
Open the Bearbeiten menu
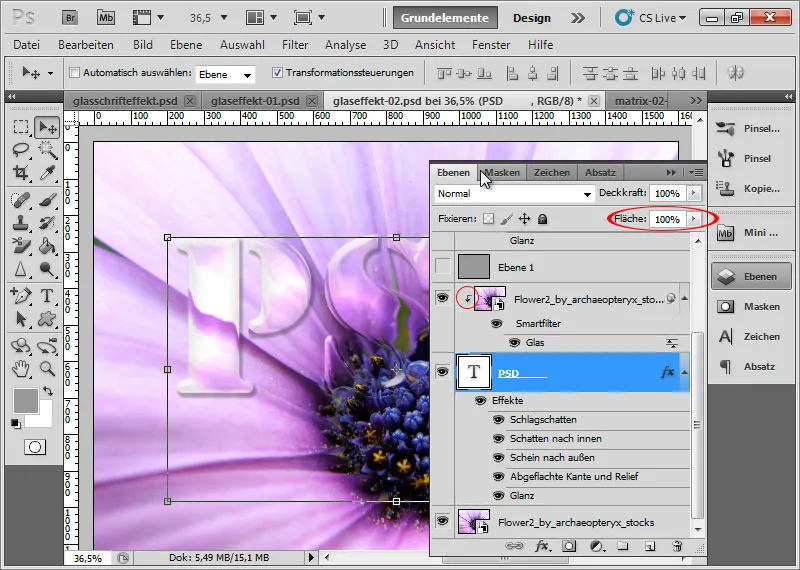tap(86, 45)
